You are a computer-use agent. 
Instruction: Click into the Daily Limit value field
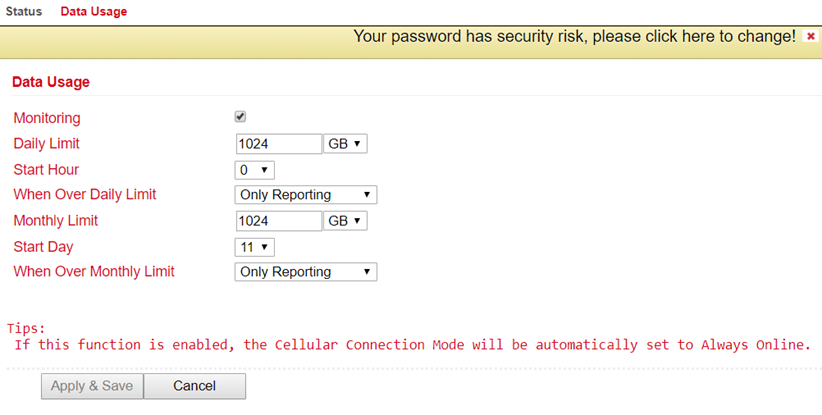pyautogui.click(x=278, y=144)
